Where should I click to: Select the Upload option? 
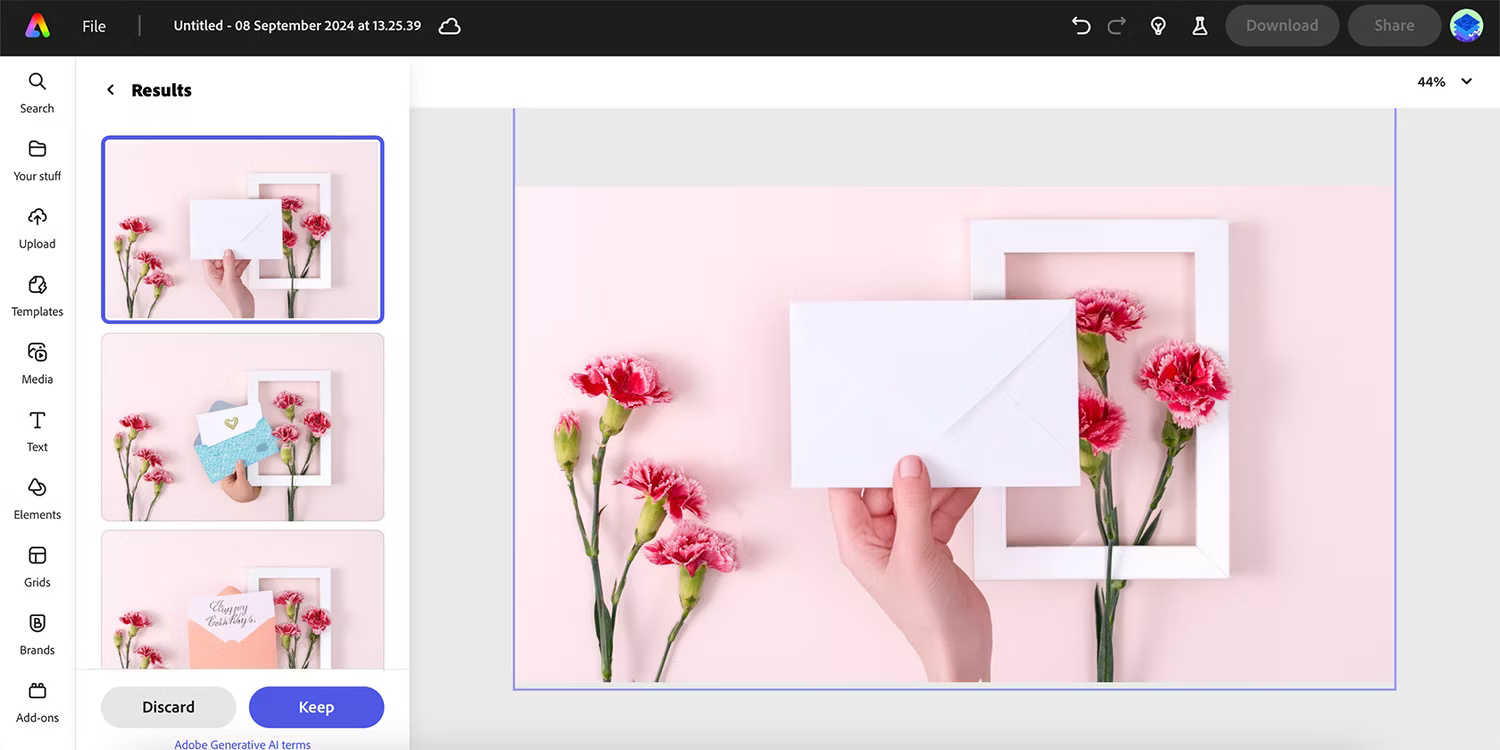coord(37,227)
